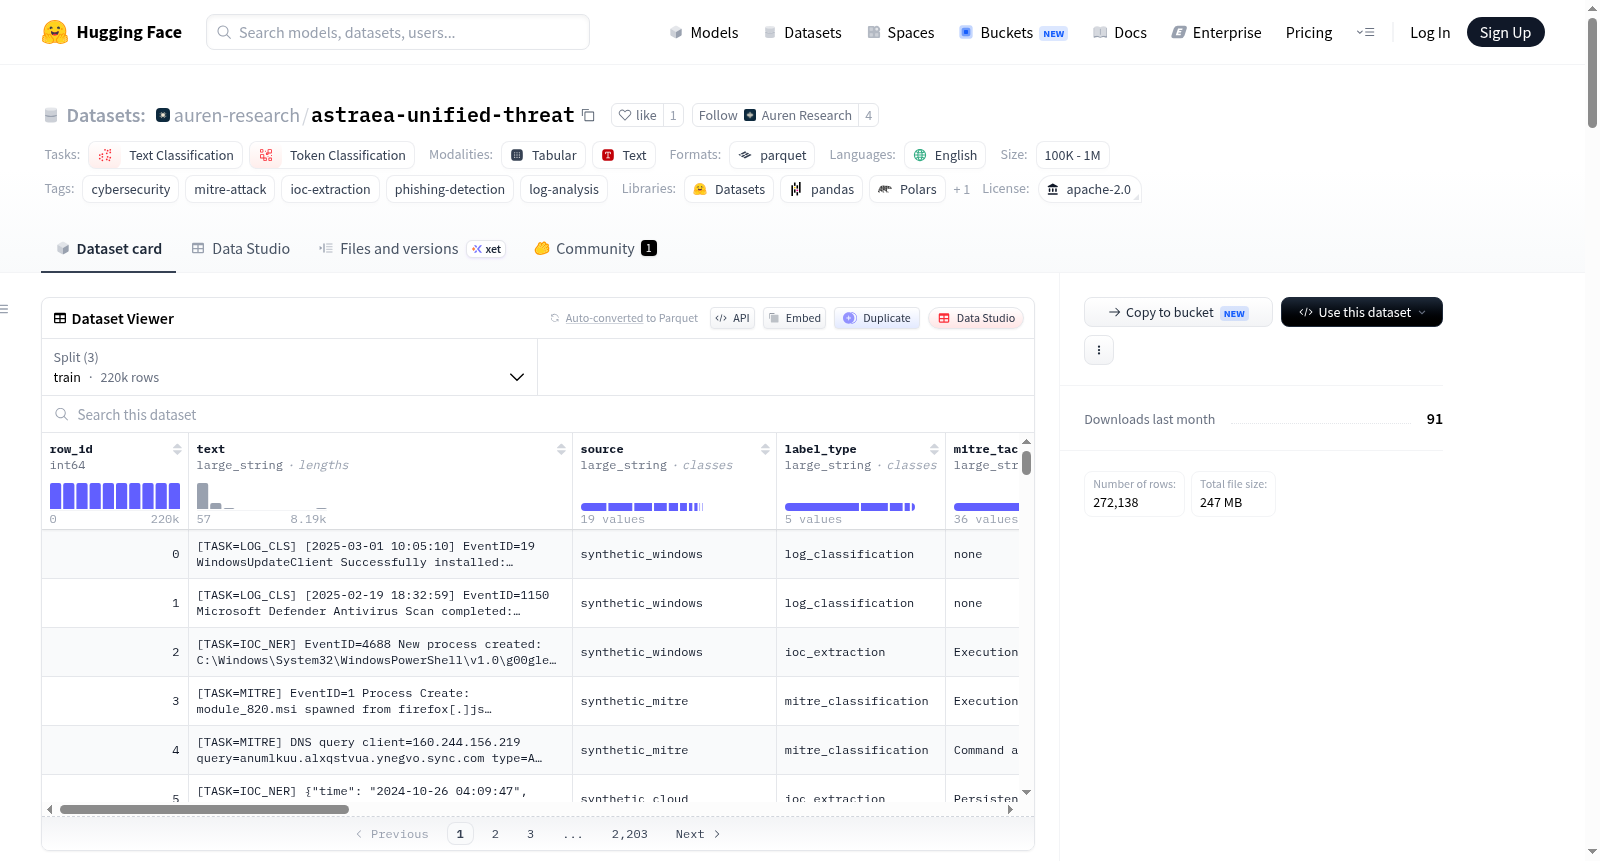
Task: Switch to the Data Studio tab
Action: tap(241, 249)
